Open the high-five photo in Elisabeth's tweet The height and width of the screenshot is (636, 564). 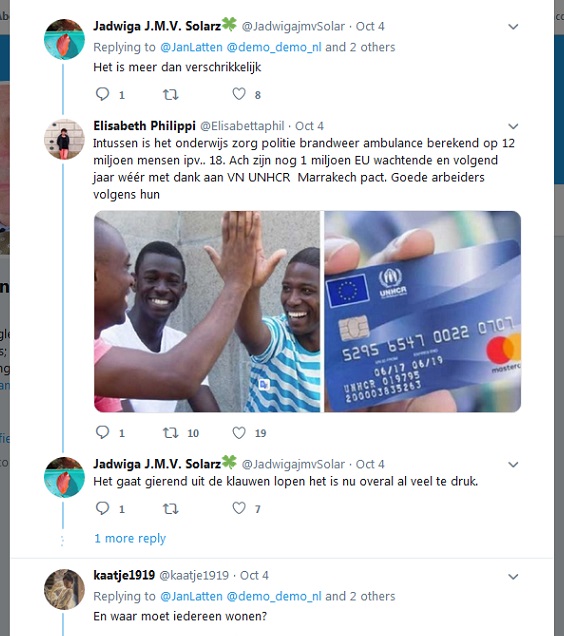(x=207, y=312)
